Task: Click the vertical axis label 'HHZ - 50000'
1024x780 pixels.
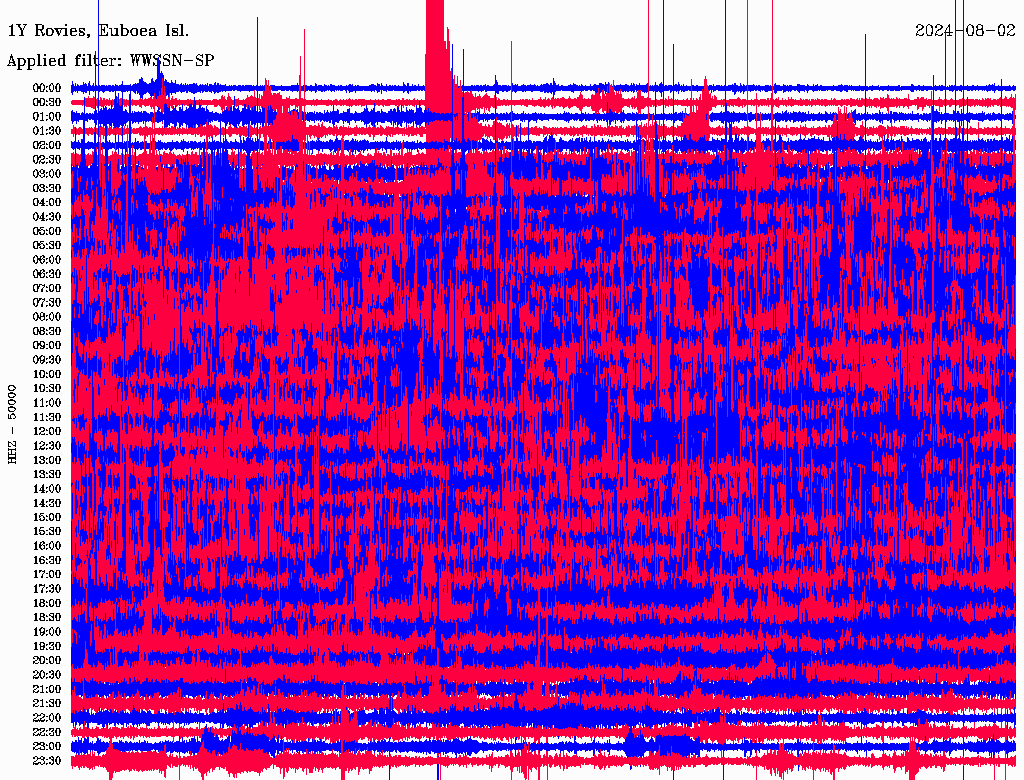Action: coord(12,425)
